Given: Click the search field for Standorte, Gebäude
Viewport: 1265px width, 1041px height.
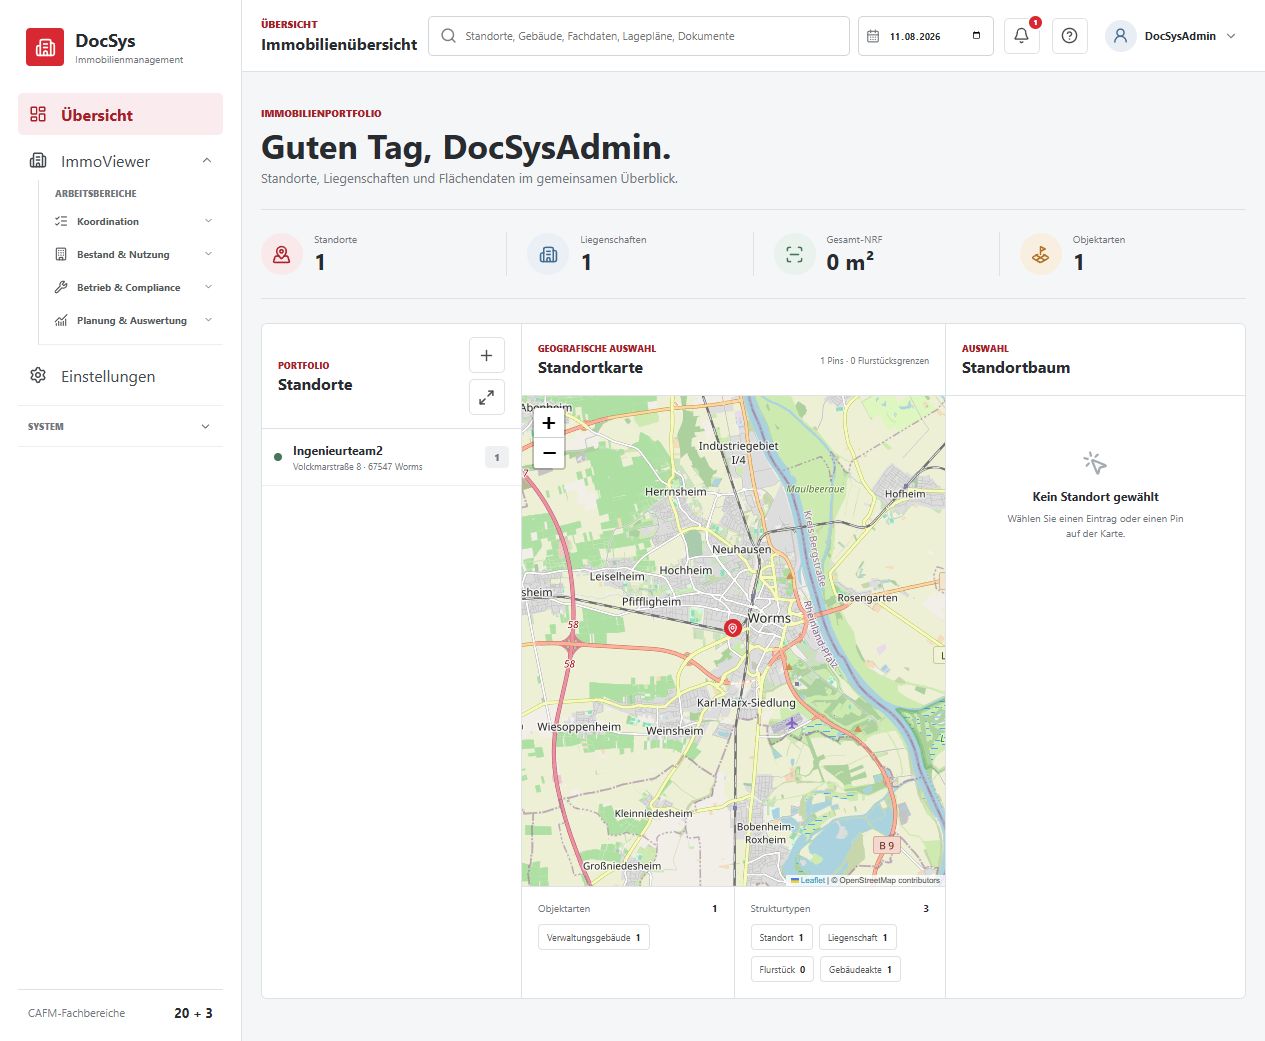Looking at the screenshot, I should click(638, 36).
